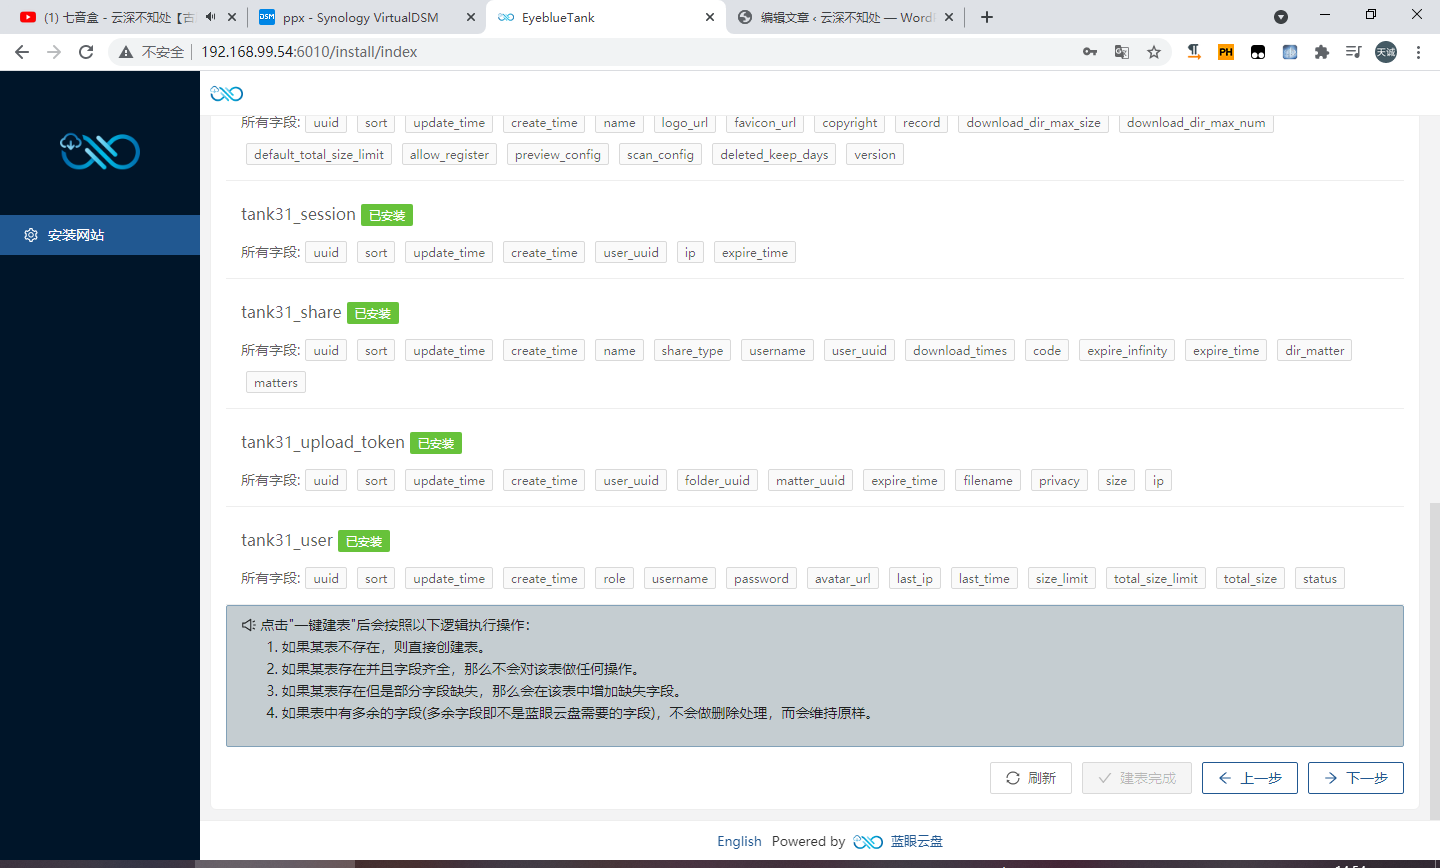Click the extensions puzzle icon in toolbar

point(1322,52)
